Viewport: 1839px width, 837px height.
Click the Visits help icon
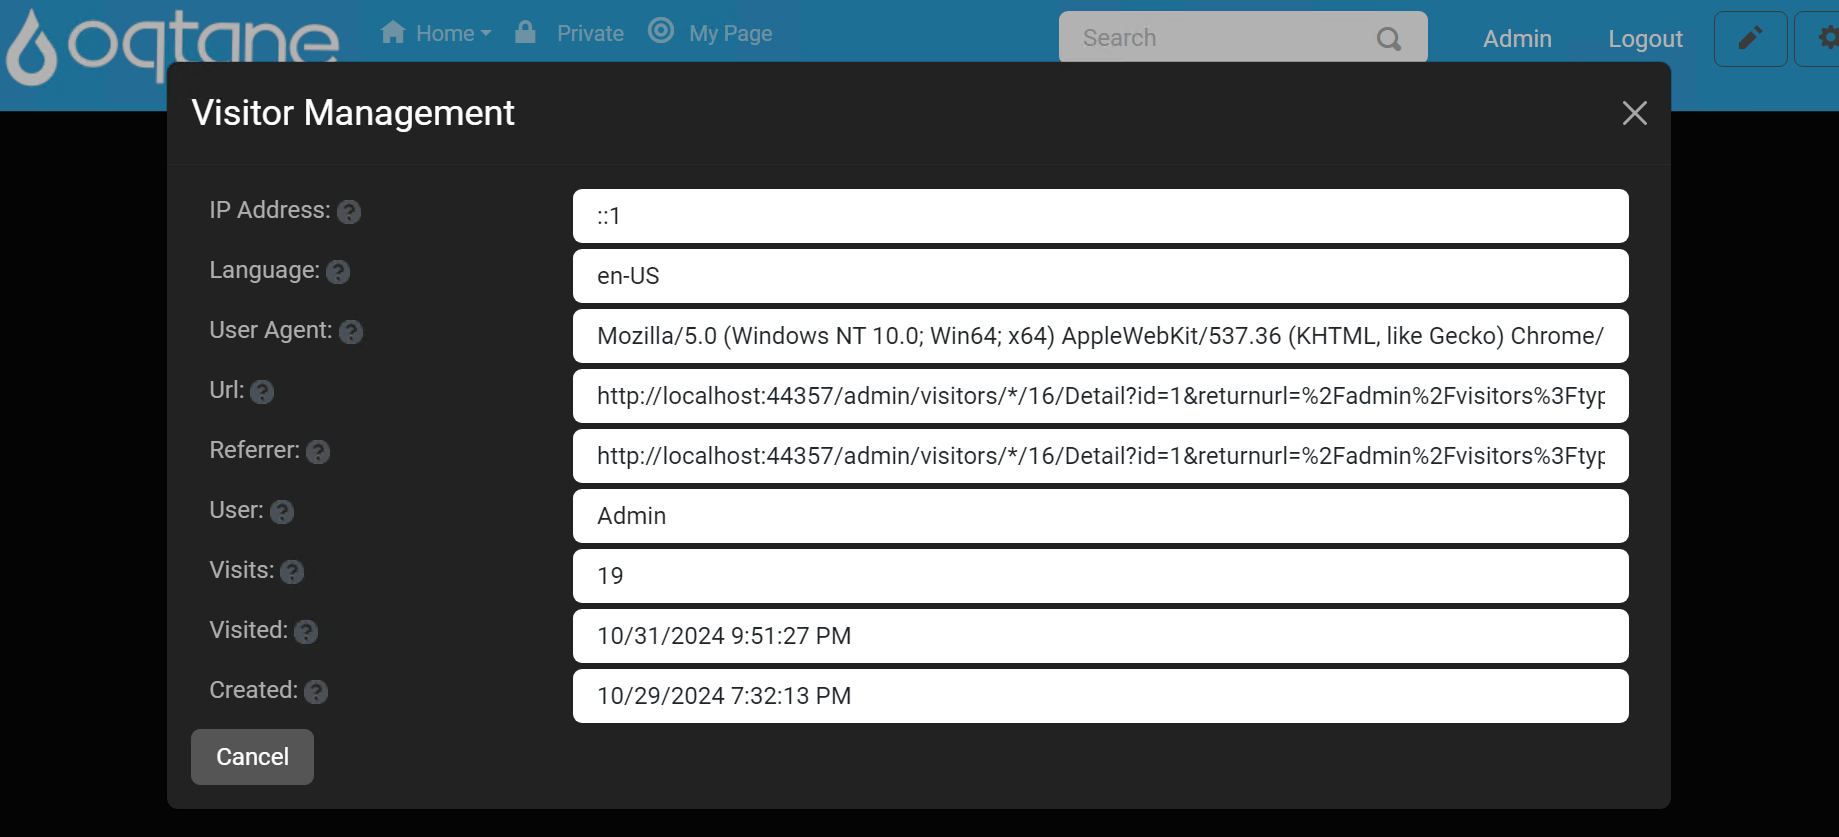[x=292, y=572]
